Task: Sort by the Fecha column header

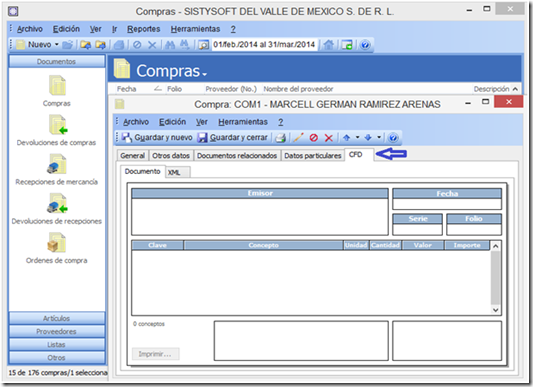Action: point(126,89)
